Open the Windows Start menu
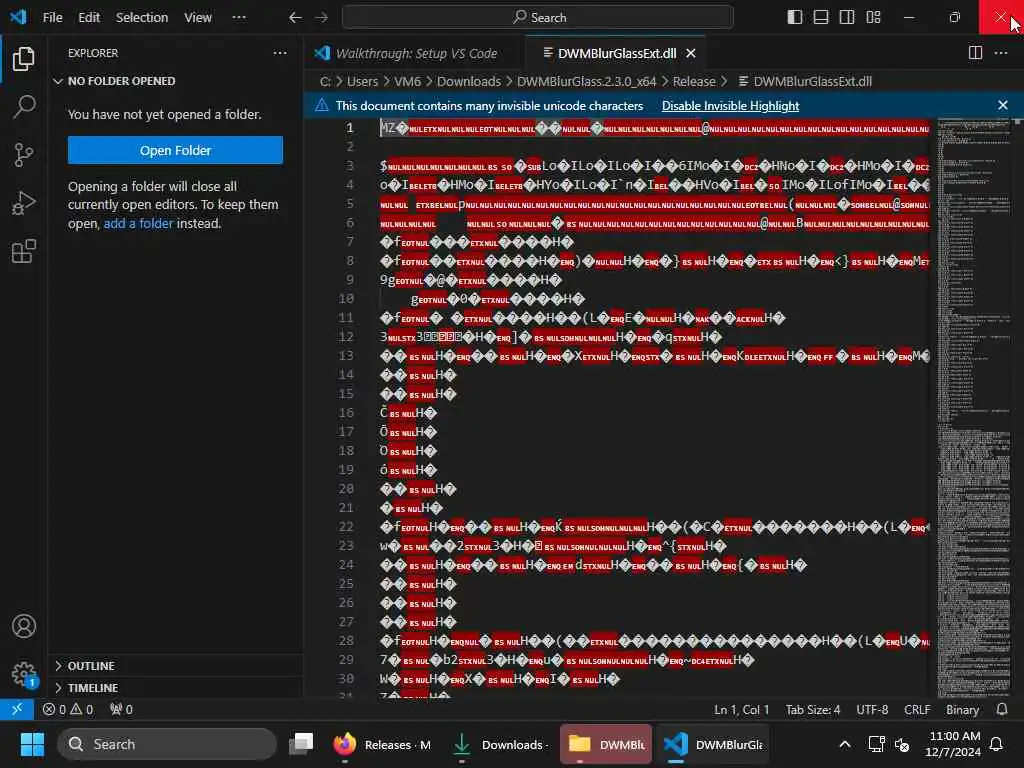1024x768 pixels. coord(32,744)
